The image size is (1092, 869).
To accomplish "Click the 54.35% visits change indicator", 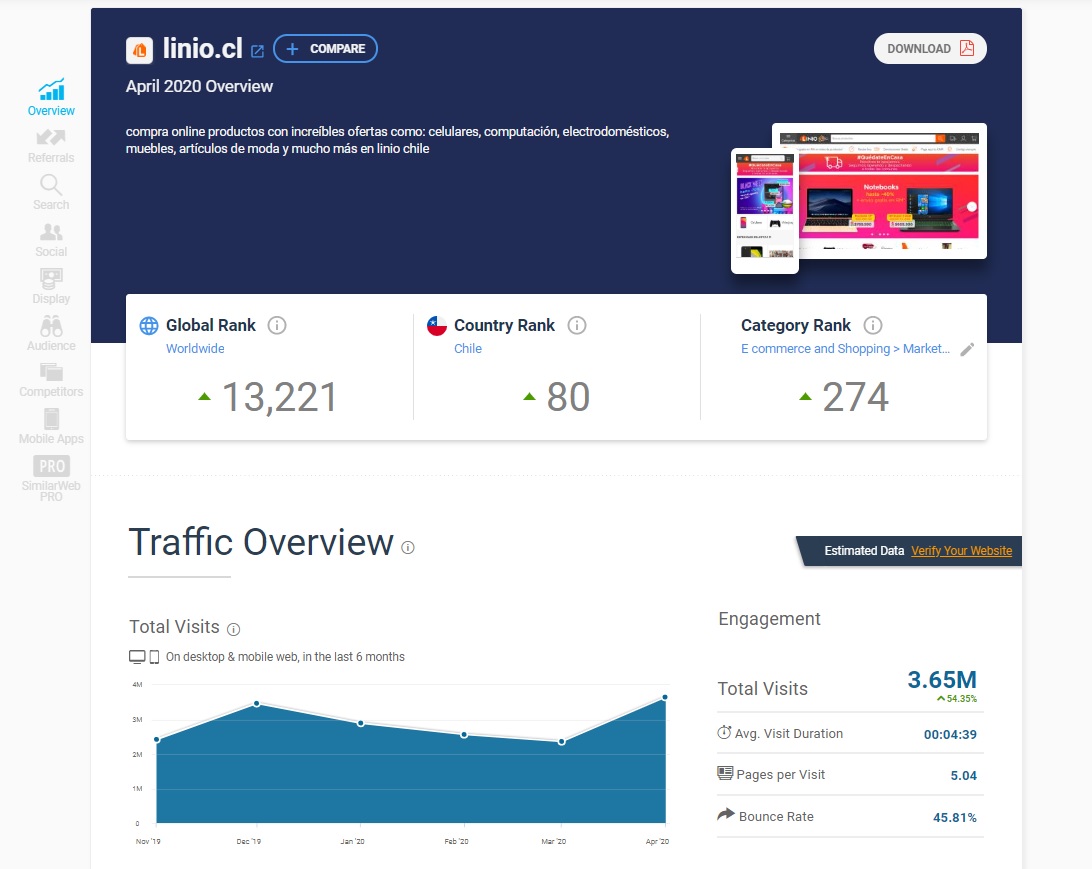I will tap(957, 698).
